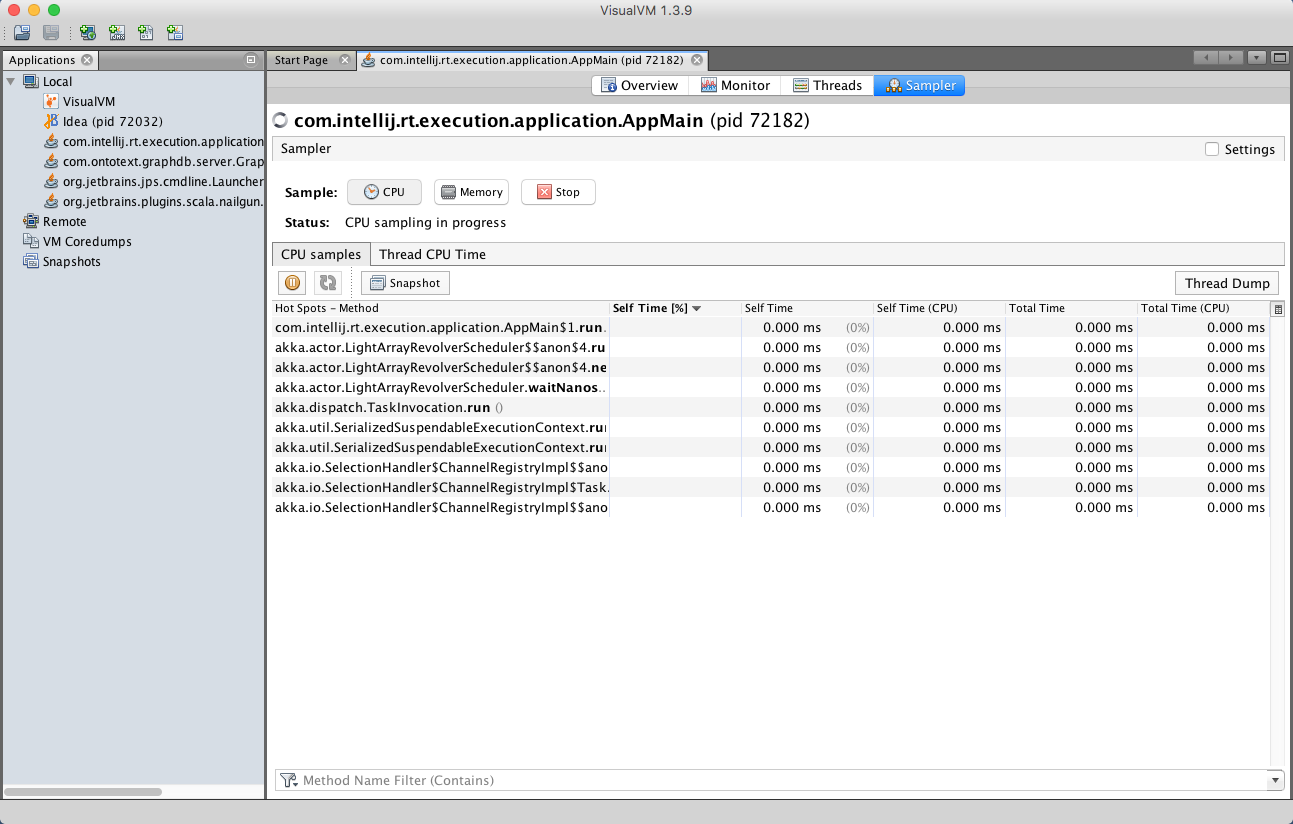Sort by Total Time column header
Image resolution: width=1293 pixels, height=824 pixels.
pos(1071,308)
